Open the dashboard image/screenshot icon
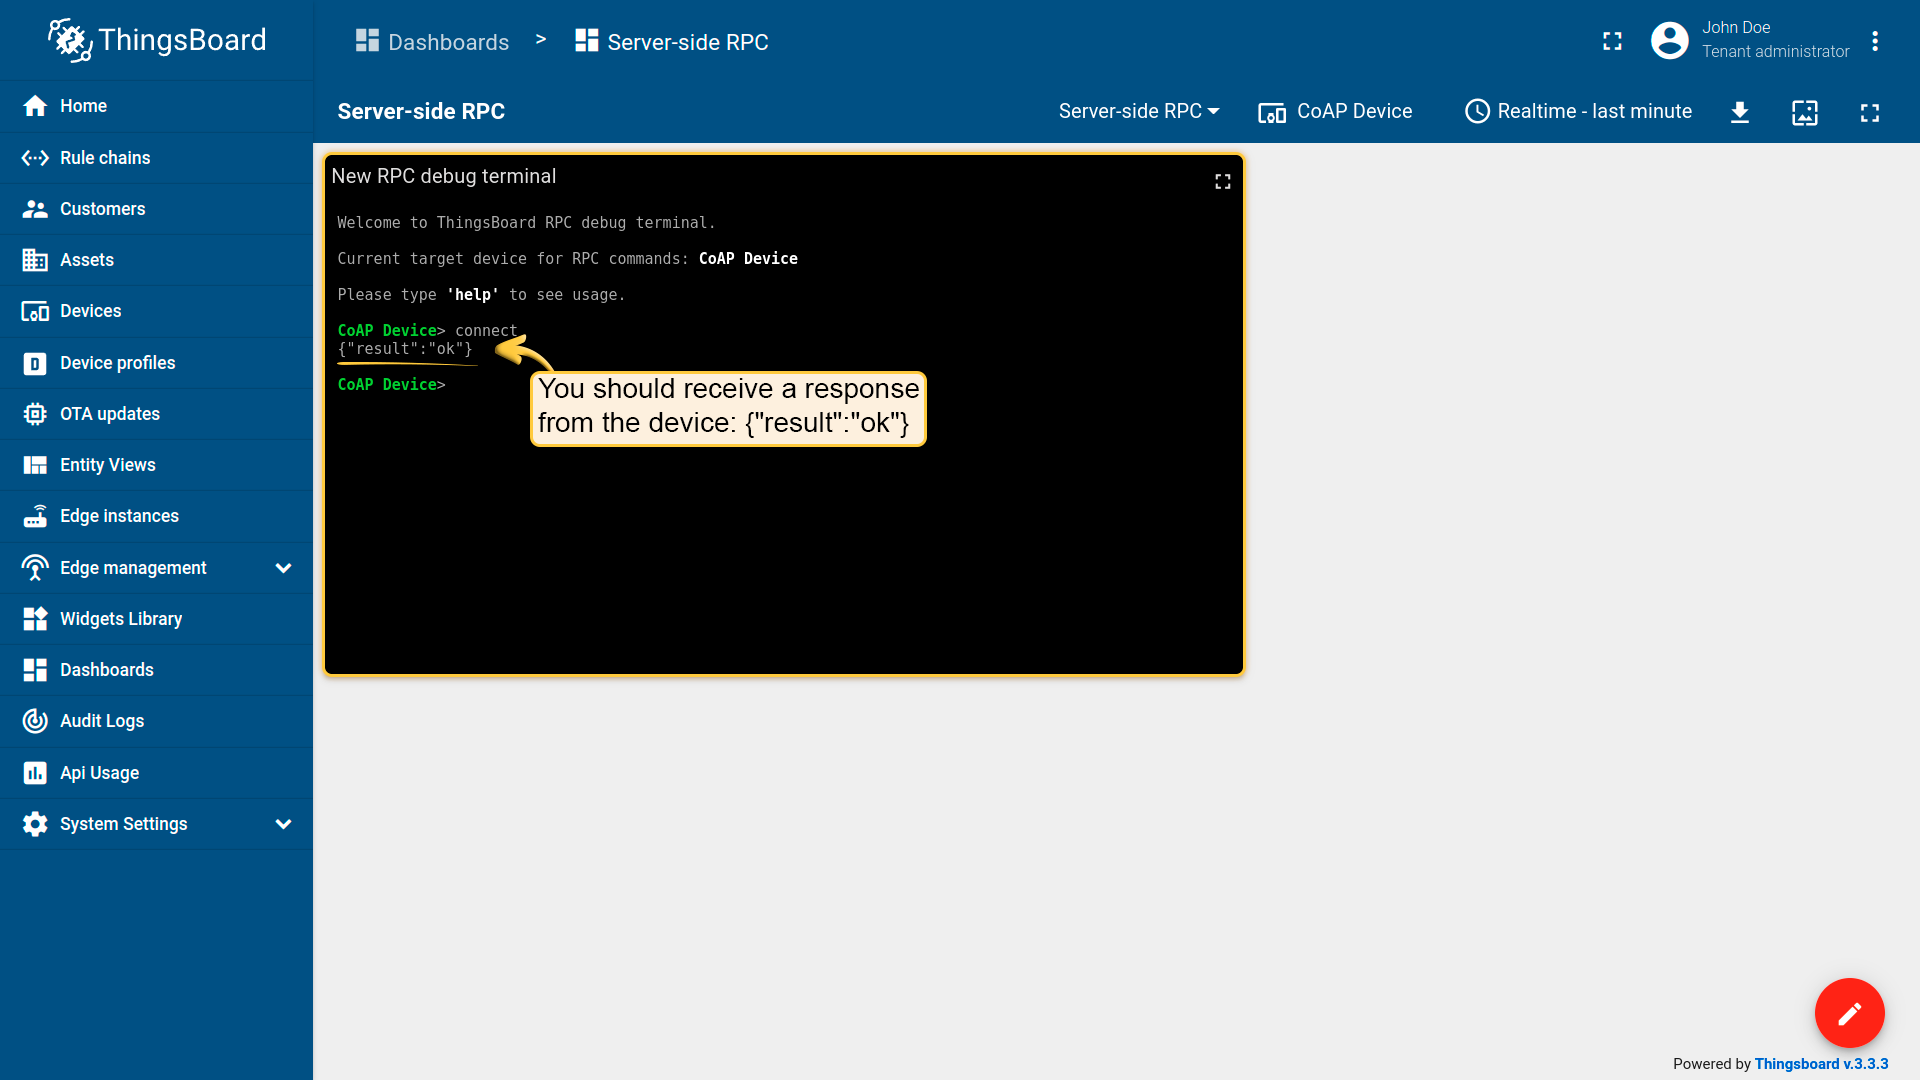 tap(1804, 112)
